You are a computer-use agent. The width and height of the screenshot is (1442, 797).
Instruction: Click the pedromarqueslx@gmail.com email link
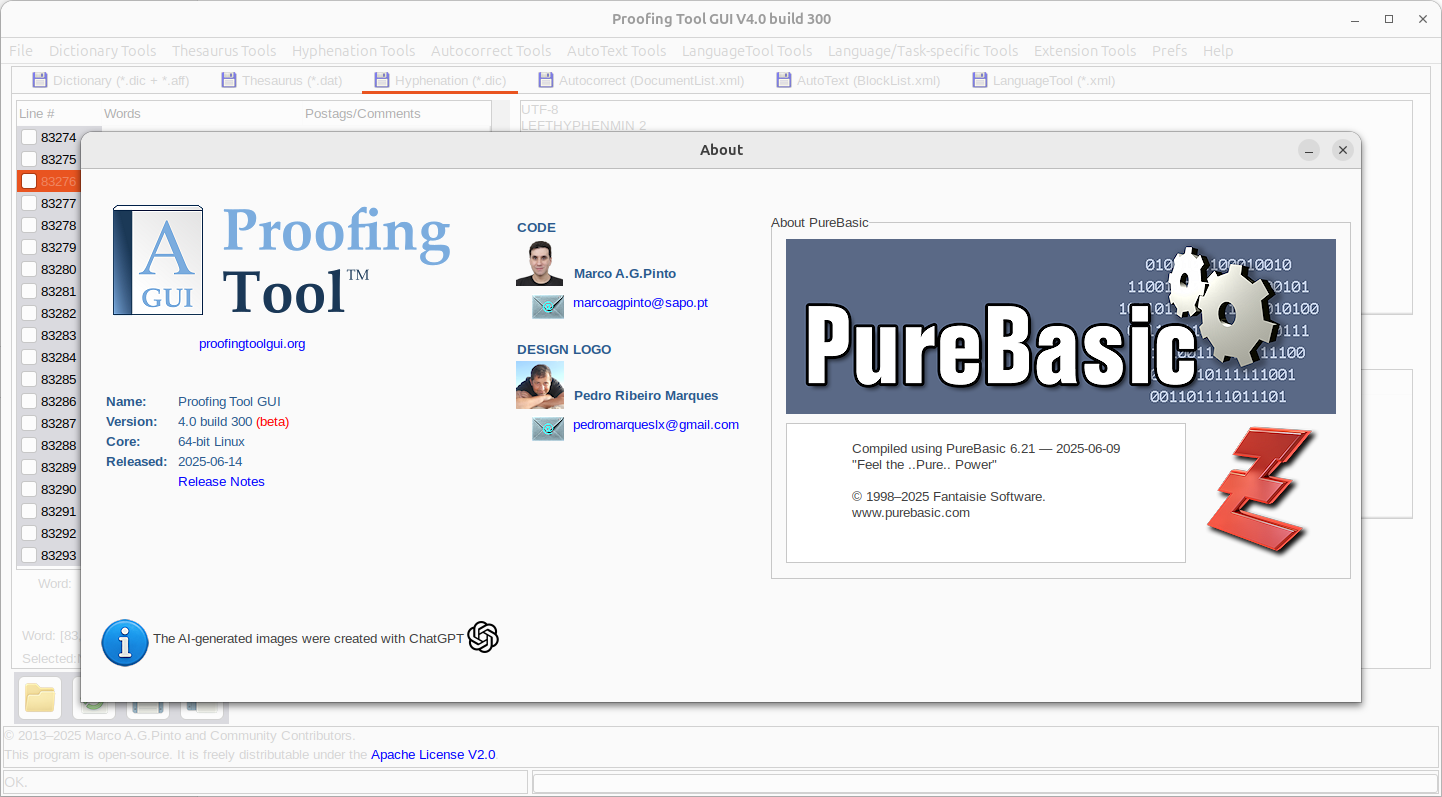(x=656, y=425)
